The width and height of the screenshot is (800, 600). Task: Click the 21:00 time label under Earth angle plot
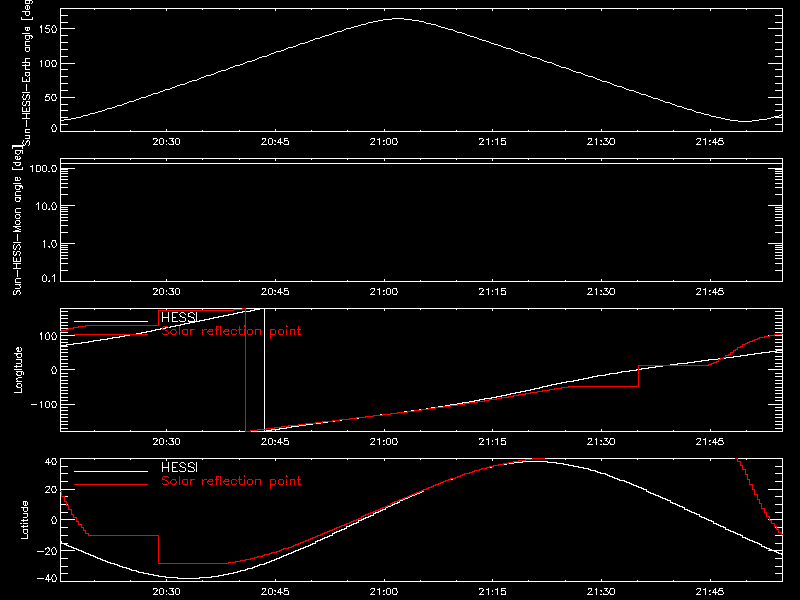tap(384, 141)
